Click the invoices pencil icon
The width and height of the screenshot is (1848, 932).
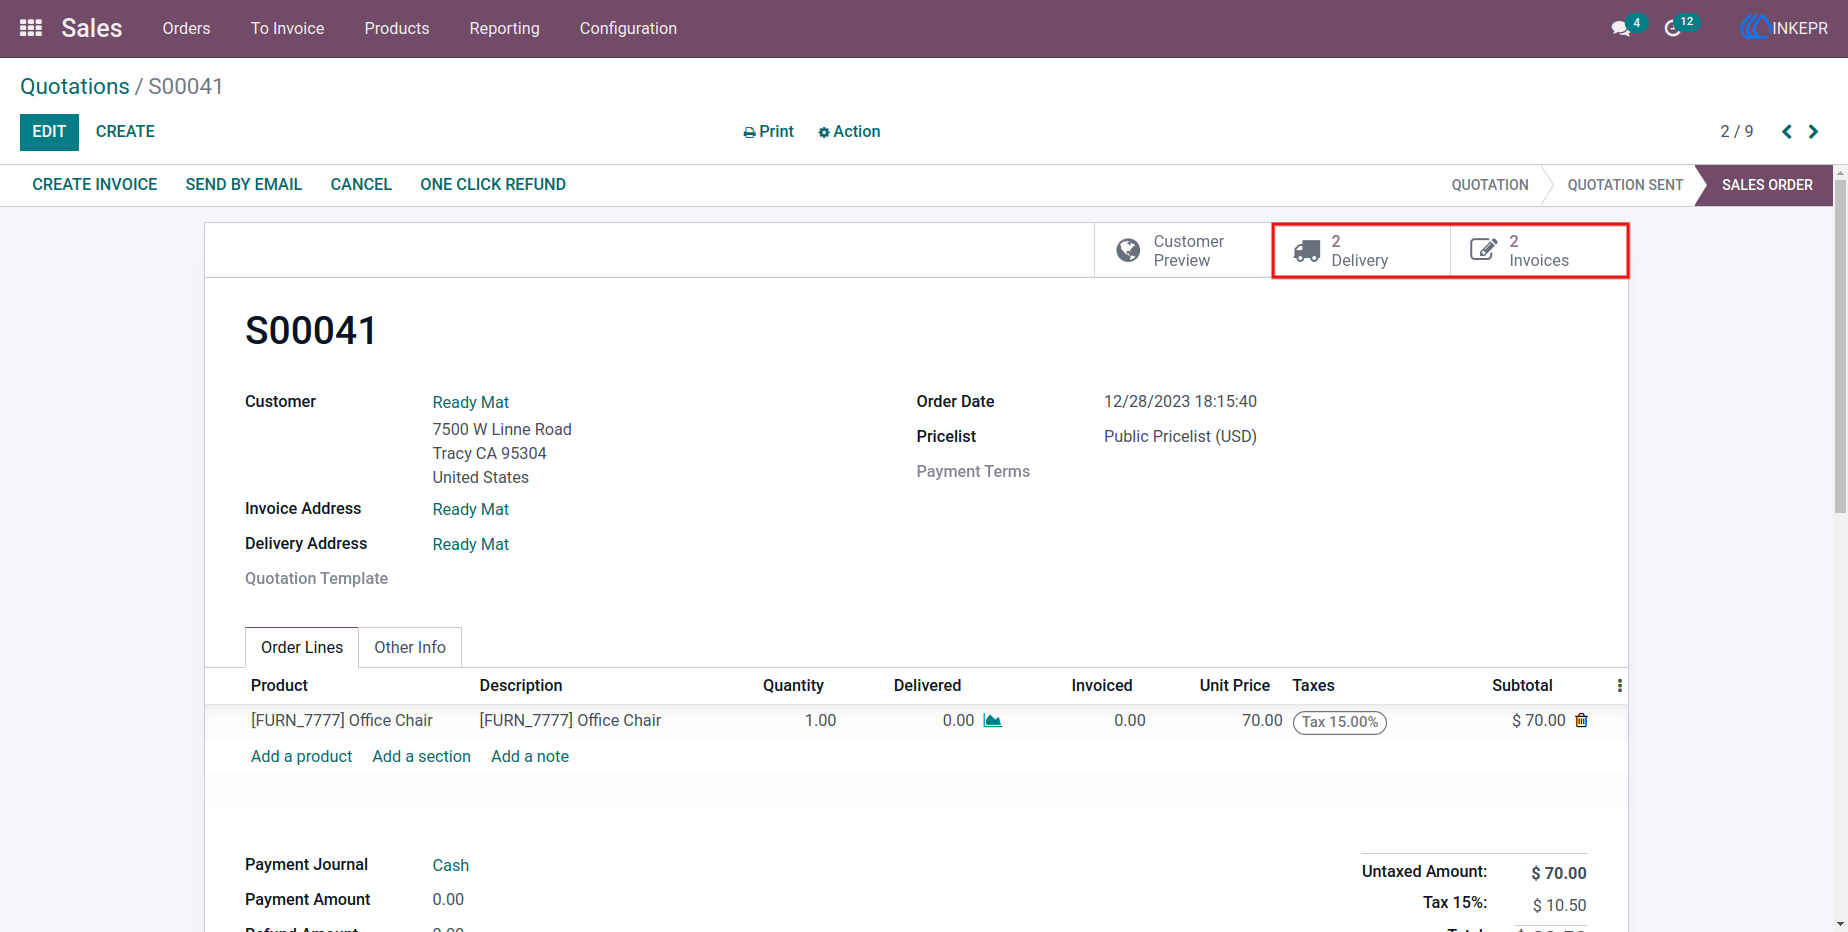tap(1484, 250)
